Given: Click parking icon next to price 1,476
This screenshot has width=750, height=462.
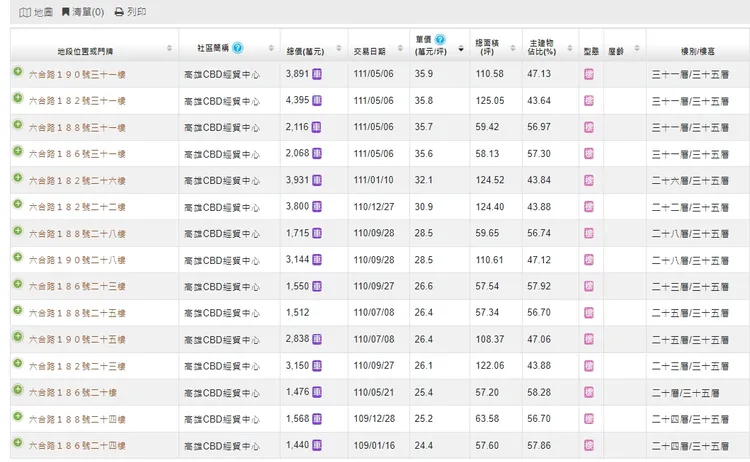Looking at the screenshot, I should pos(317,392).
